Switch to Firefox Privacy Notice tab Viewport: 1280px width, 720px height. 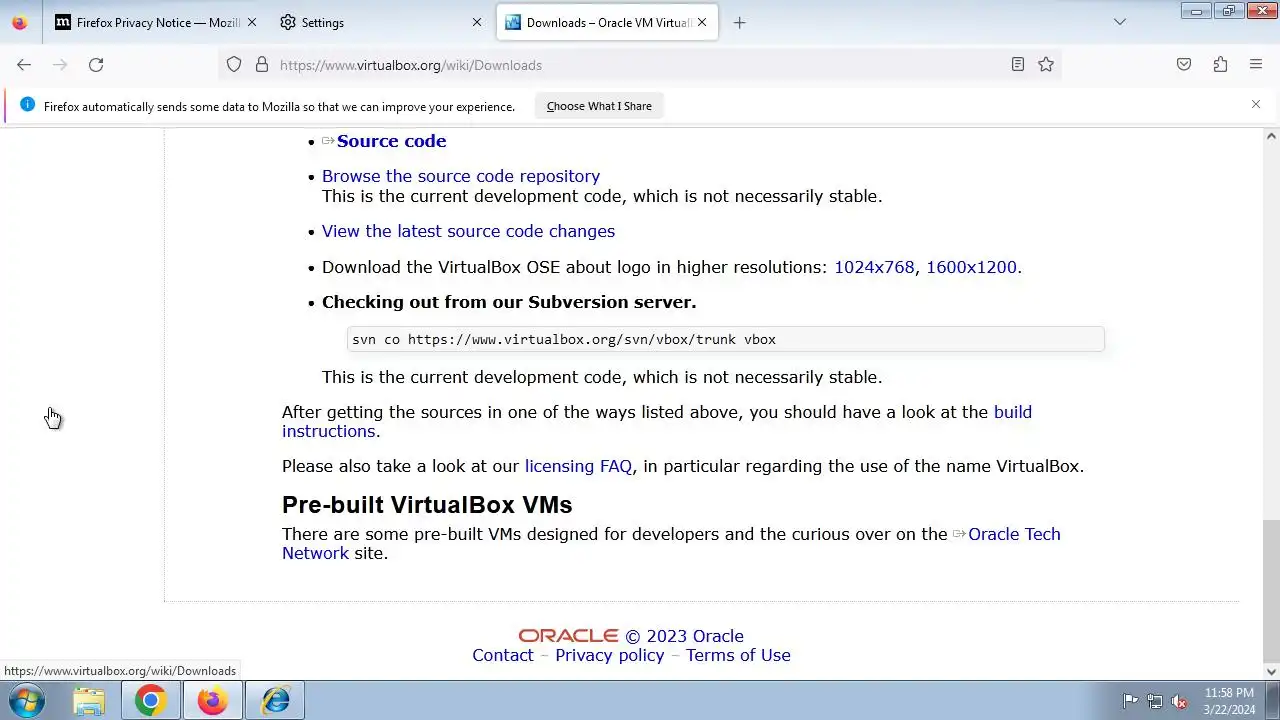(x=157, y=22)
